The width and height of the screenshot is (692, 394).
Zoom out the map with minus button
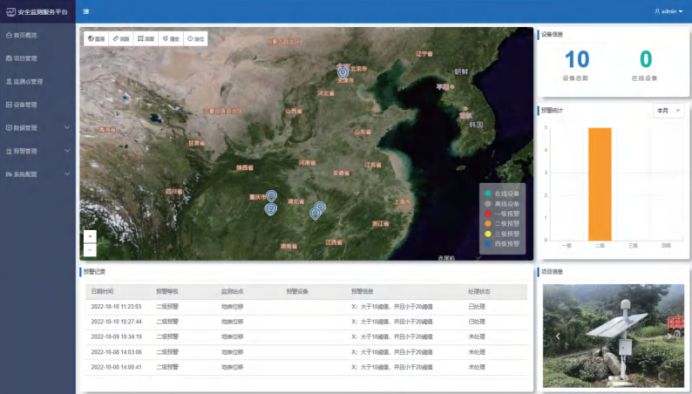pyautogui.click(x=90, y=250)
